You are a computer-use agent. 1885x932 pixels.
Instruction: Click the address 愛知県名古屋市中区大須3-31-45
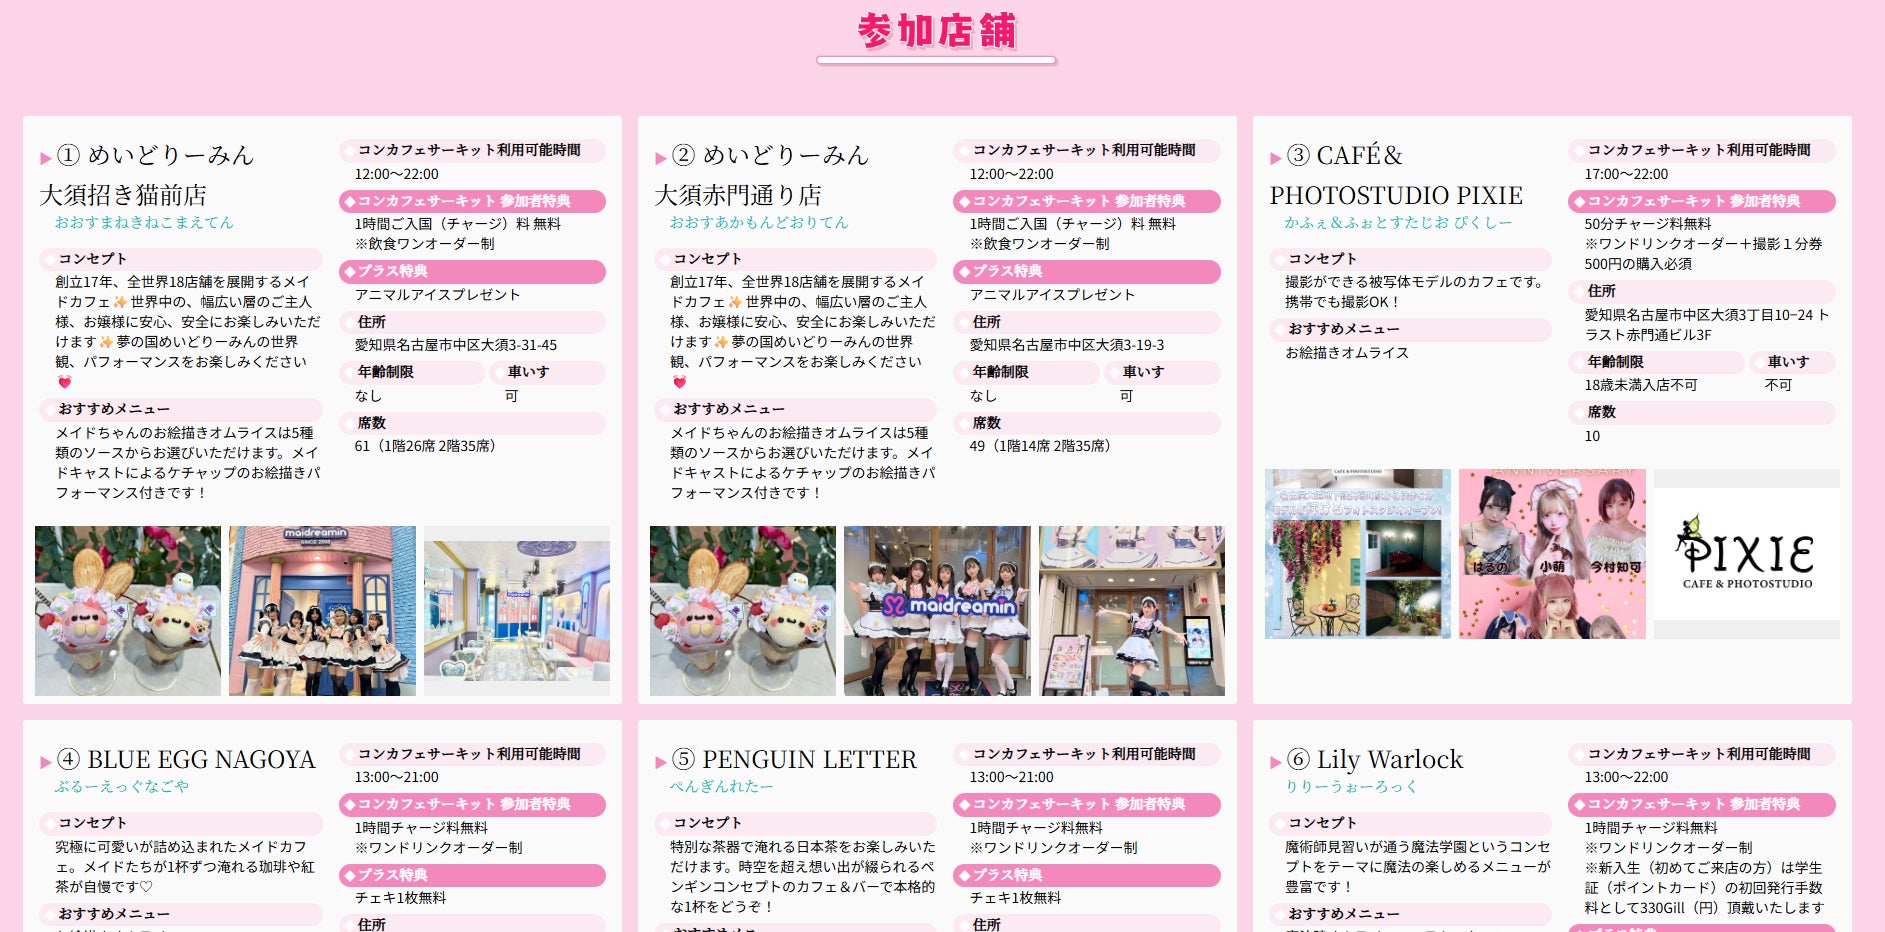coord(456,345)
